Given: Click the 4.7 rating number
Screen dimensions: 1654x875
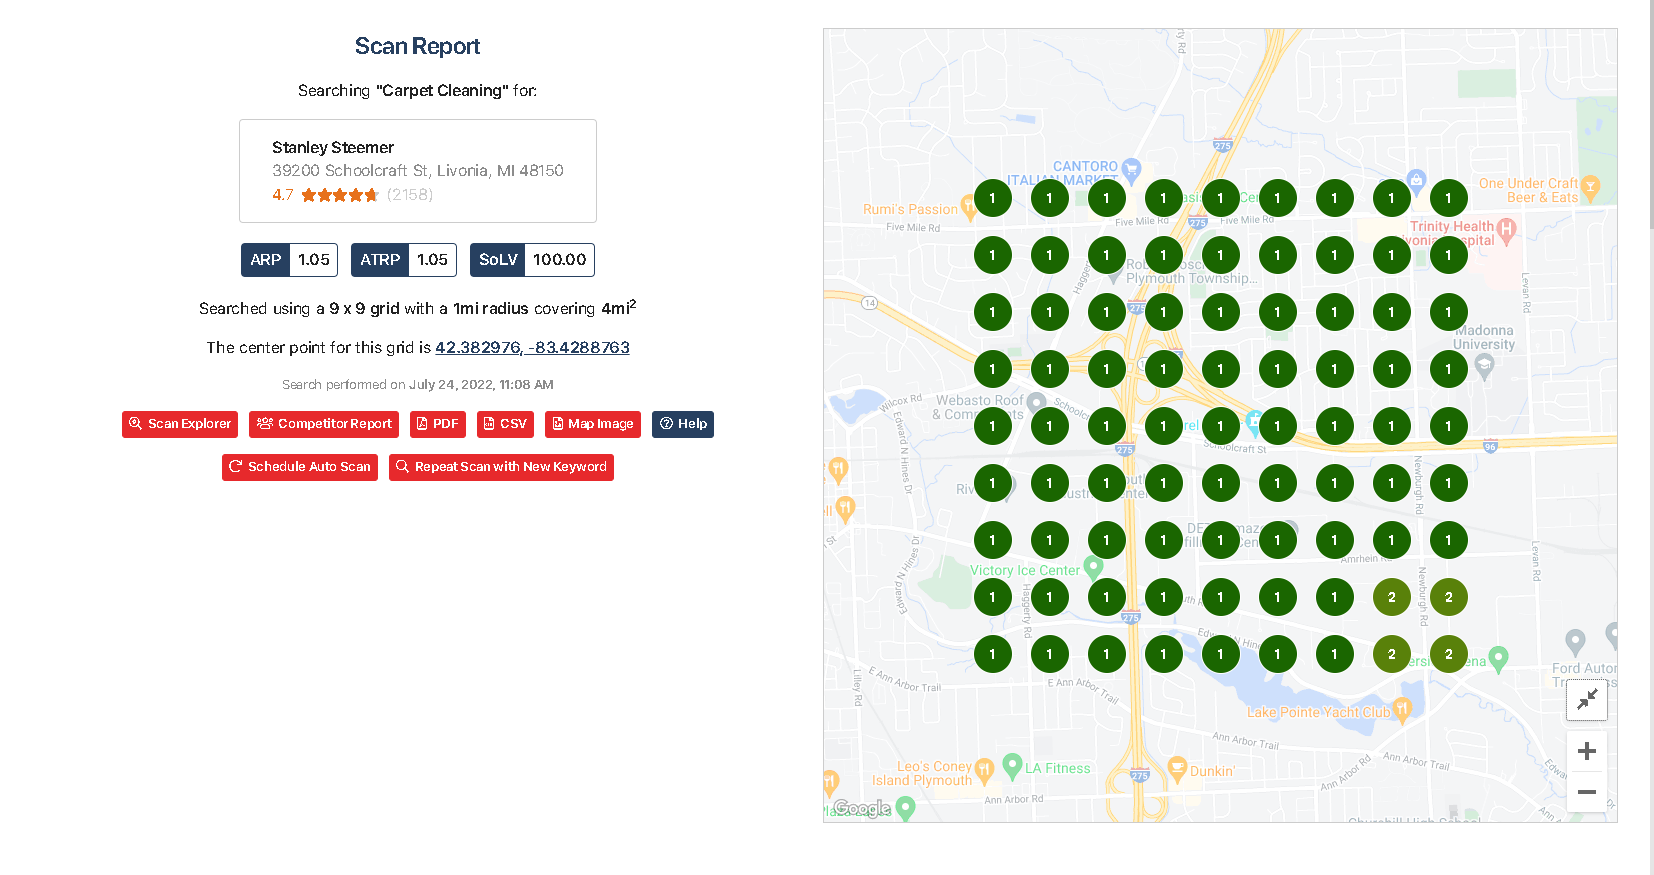Looking at the screenshot, I should coord(283,195).
